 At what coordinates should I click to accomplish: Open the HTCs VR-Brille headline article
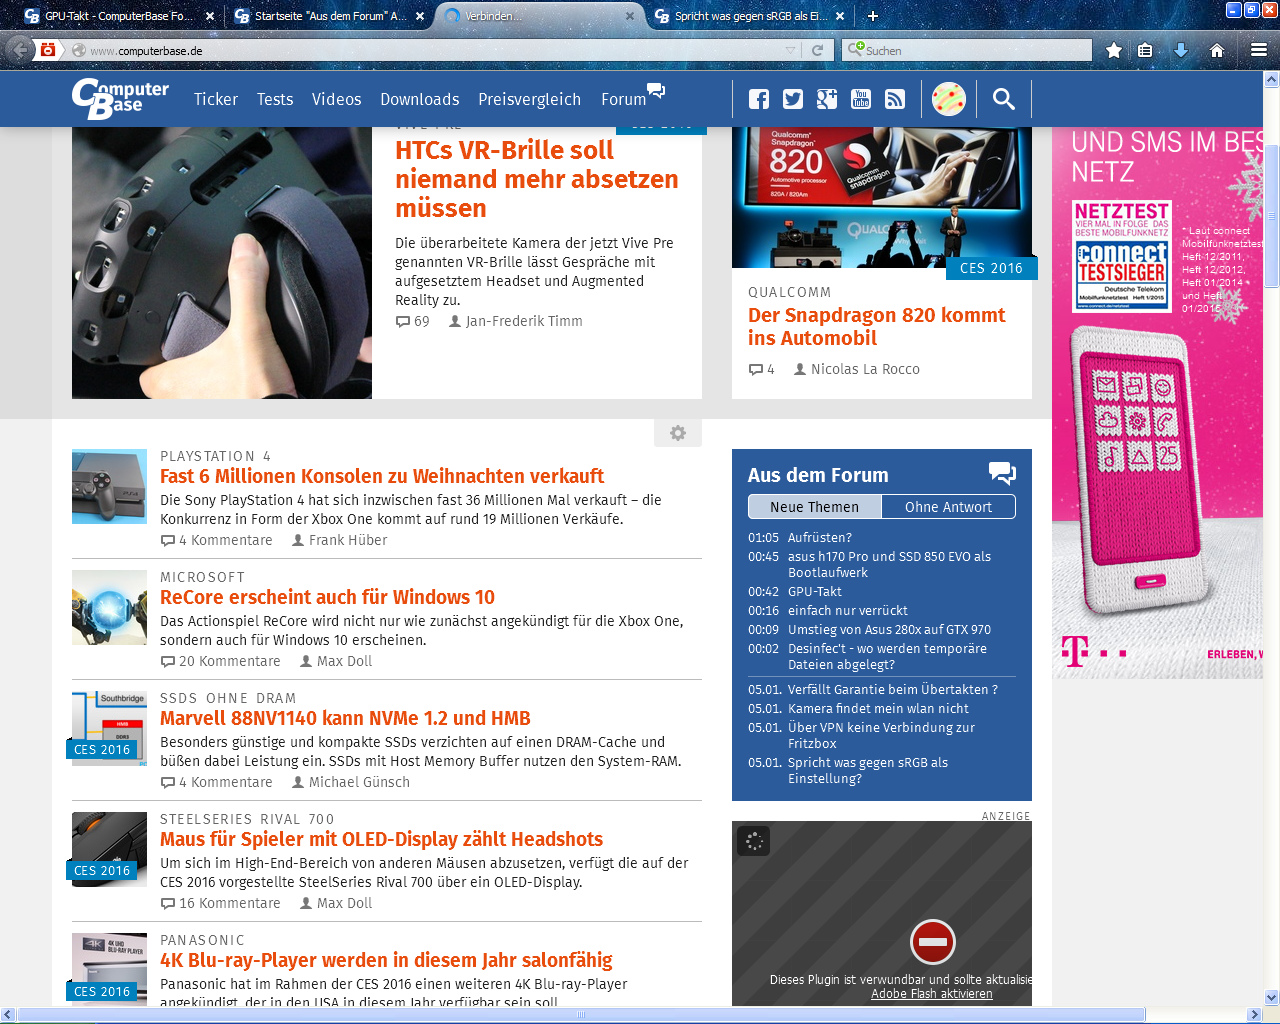pos(537,179)
